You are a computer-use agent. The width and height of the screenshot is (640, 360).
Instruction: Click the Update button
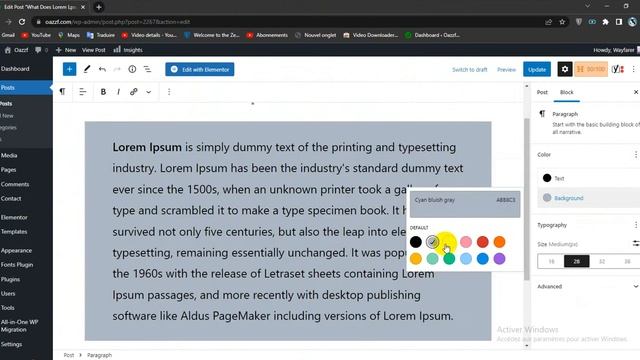click(x=537, y=69)
